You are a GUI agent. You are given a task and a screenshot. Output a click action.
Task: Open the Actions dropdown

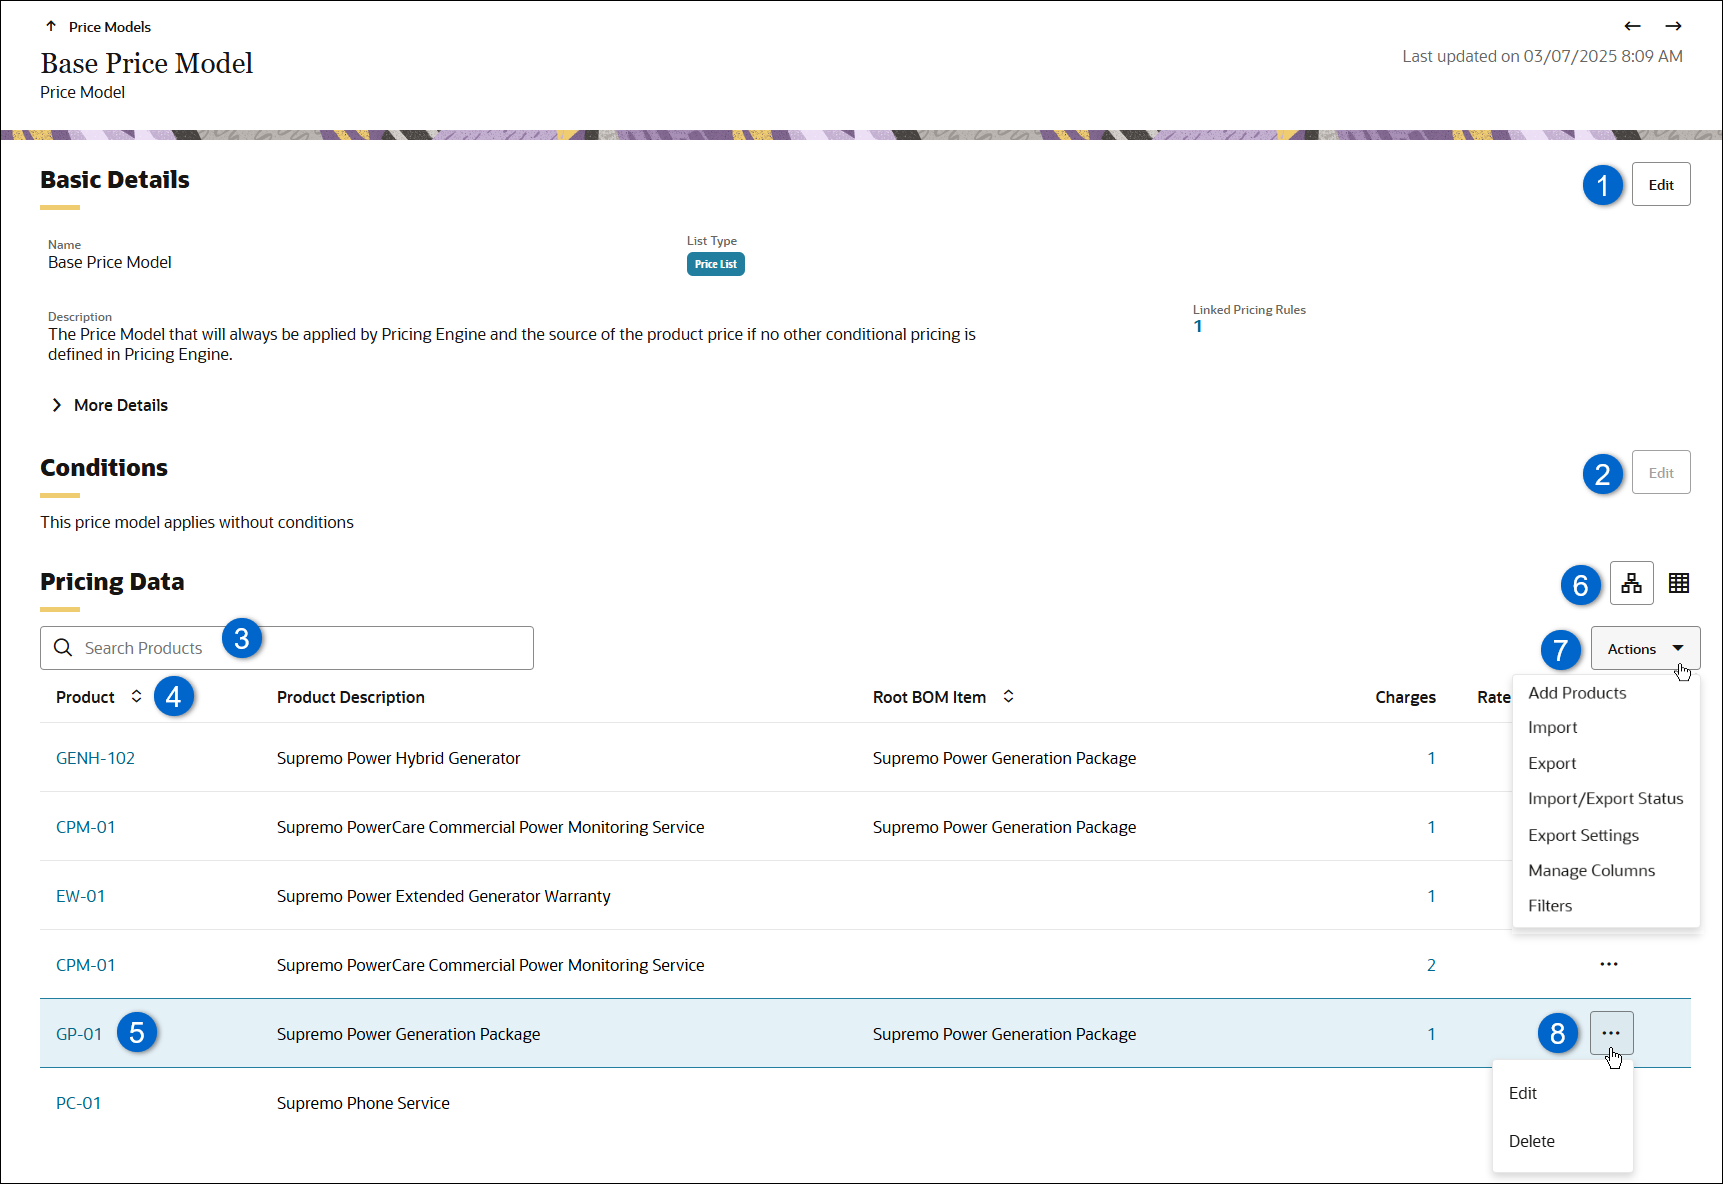click(x=1643, y=648)
